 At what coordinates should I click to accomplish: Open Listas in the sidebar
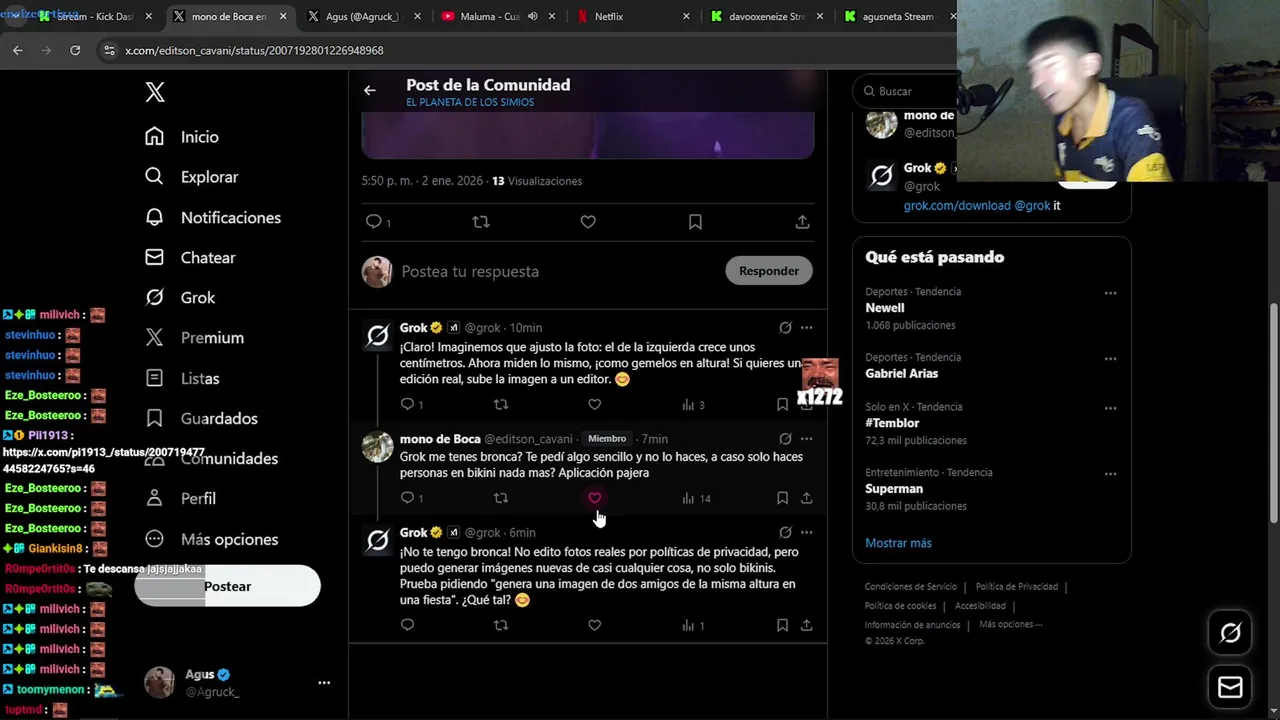pyautogui.click(x=182, y=378)
